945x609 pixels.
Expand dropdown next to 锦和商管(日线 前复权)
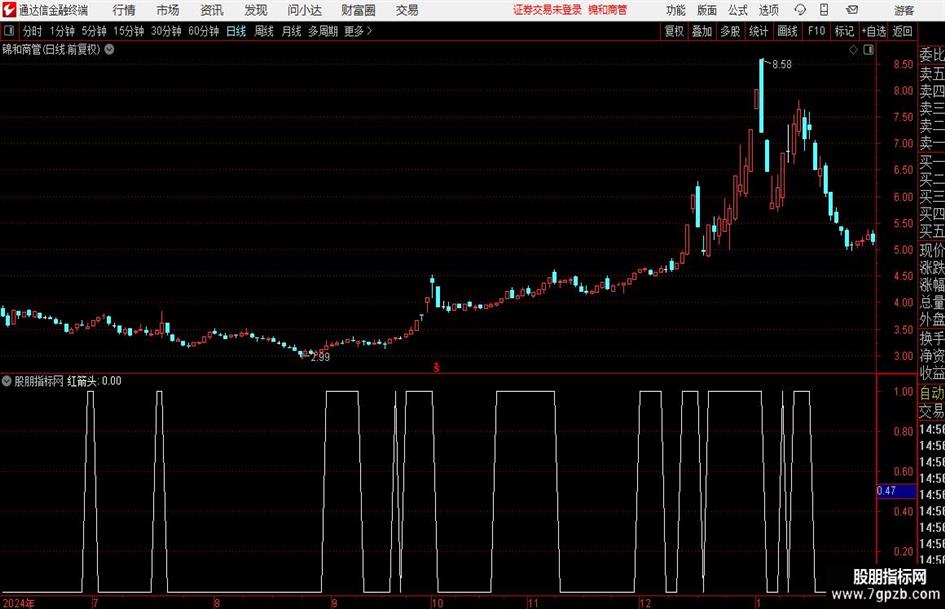click(109, 49)
